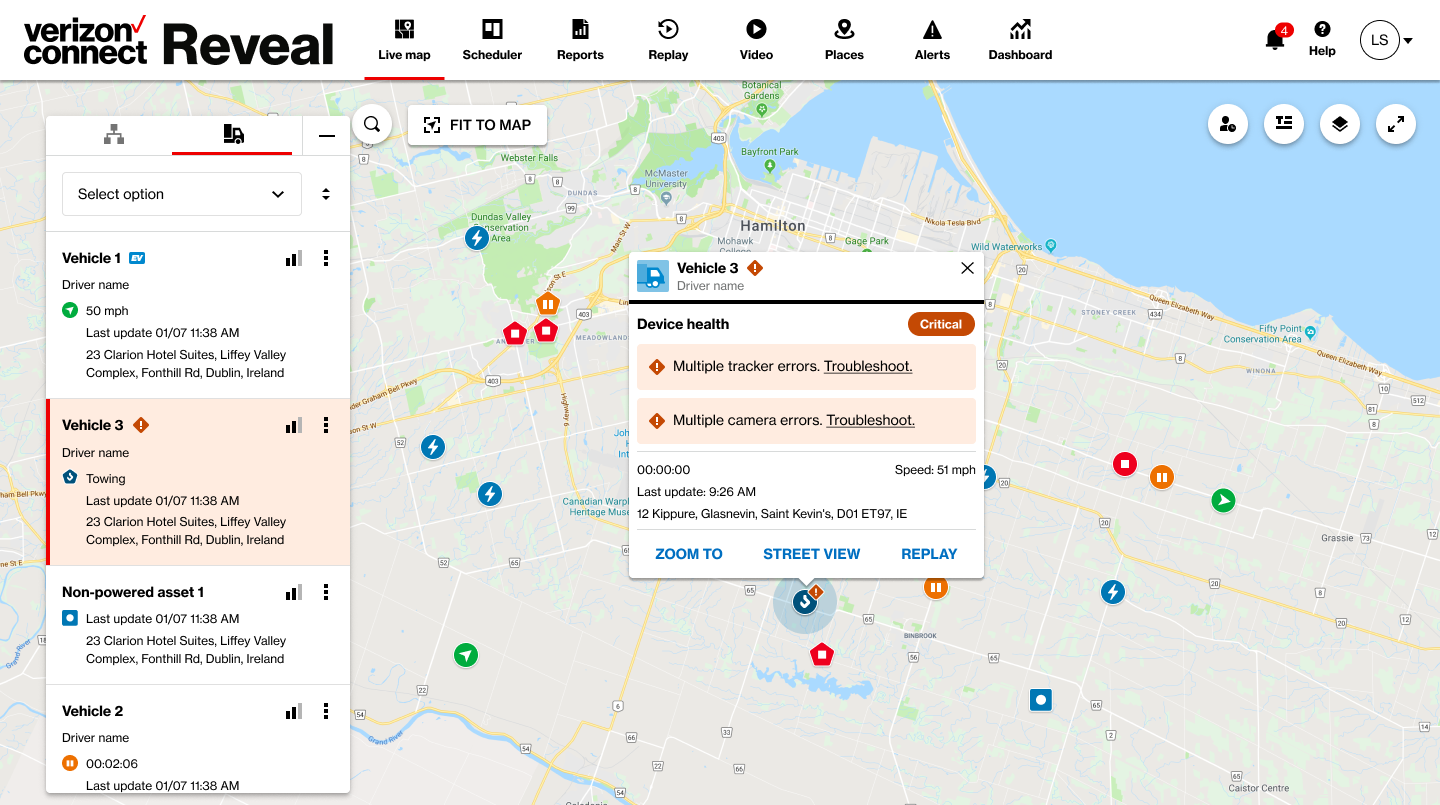Select the blue non-powered asset square marker
The width and height of the screenshot is (1440, 805).
[x=1041, y=700]
